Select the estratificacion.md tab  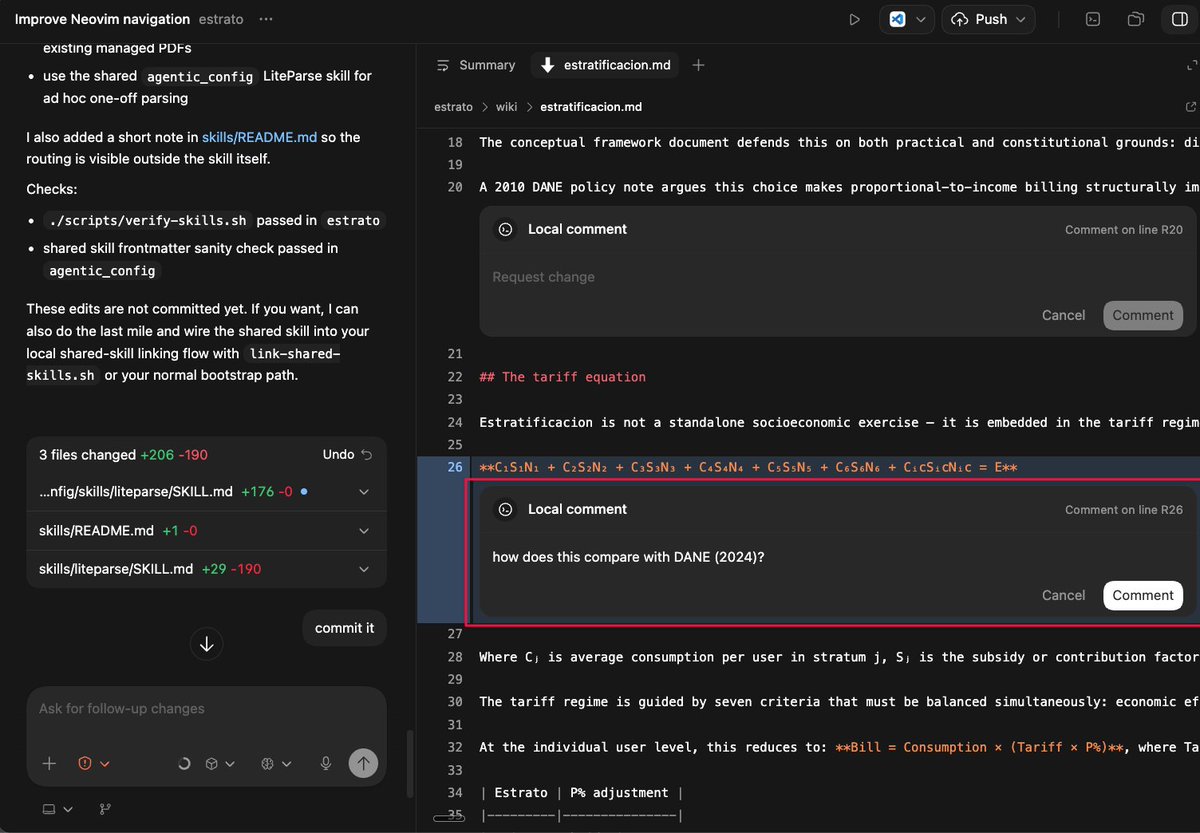pyautogui.click(x=605, y=65)
